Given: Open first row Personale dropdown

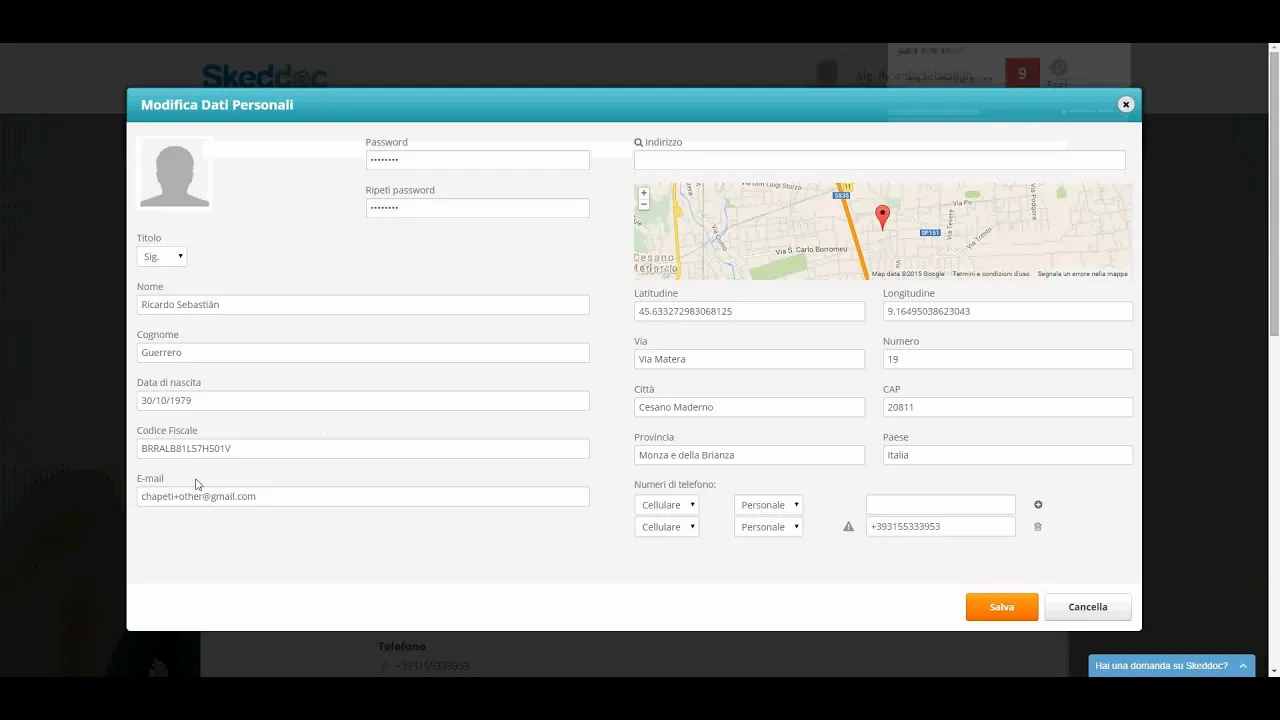Looking at the screenshot, I should point(768,505).
